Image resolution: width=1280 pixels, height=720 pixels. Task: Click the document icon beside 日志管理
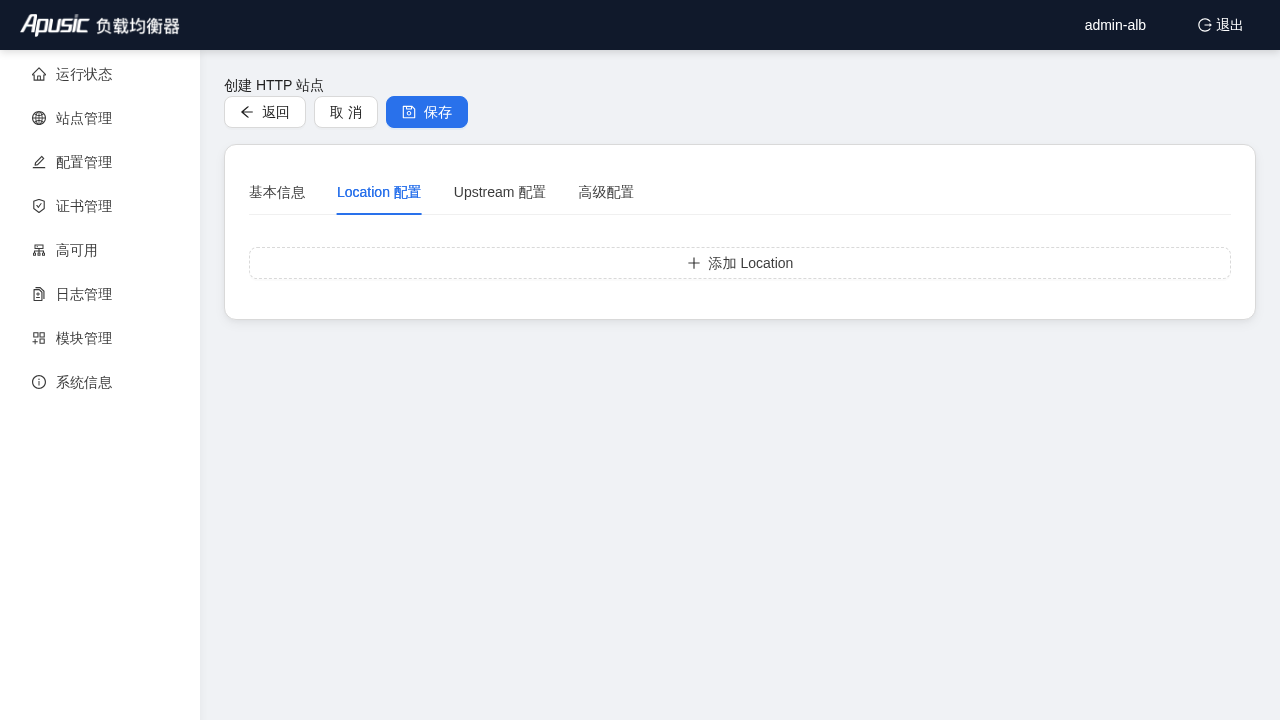tap(39, 294)
